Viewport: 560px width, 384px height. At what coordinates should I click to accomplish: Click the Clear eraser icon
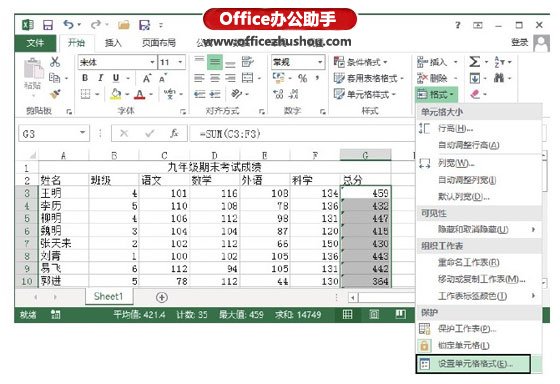tap(475, 94)
